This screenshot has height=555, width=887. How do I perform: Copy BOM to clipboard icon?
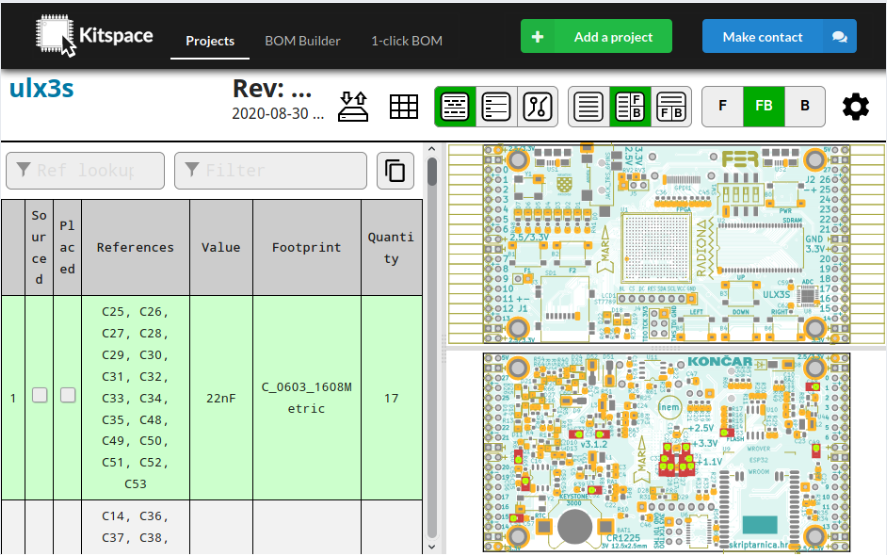(x=395, y=171)
